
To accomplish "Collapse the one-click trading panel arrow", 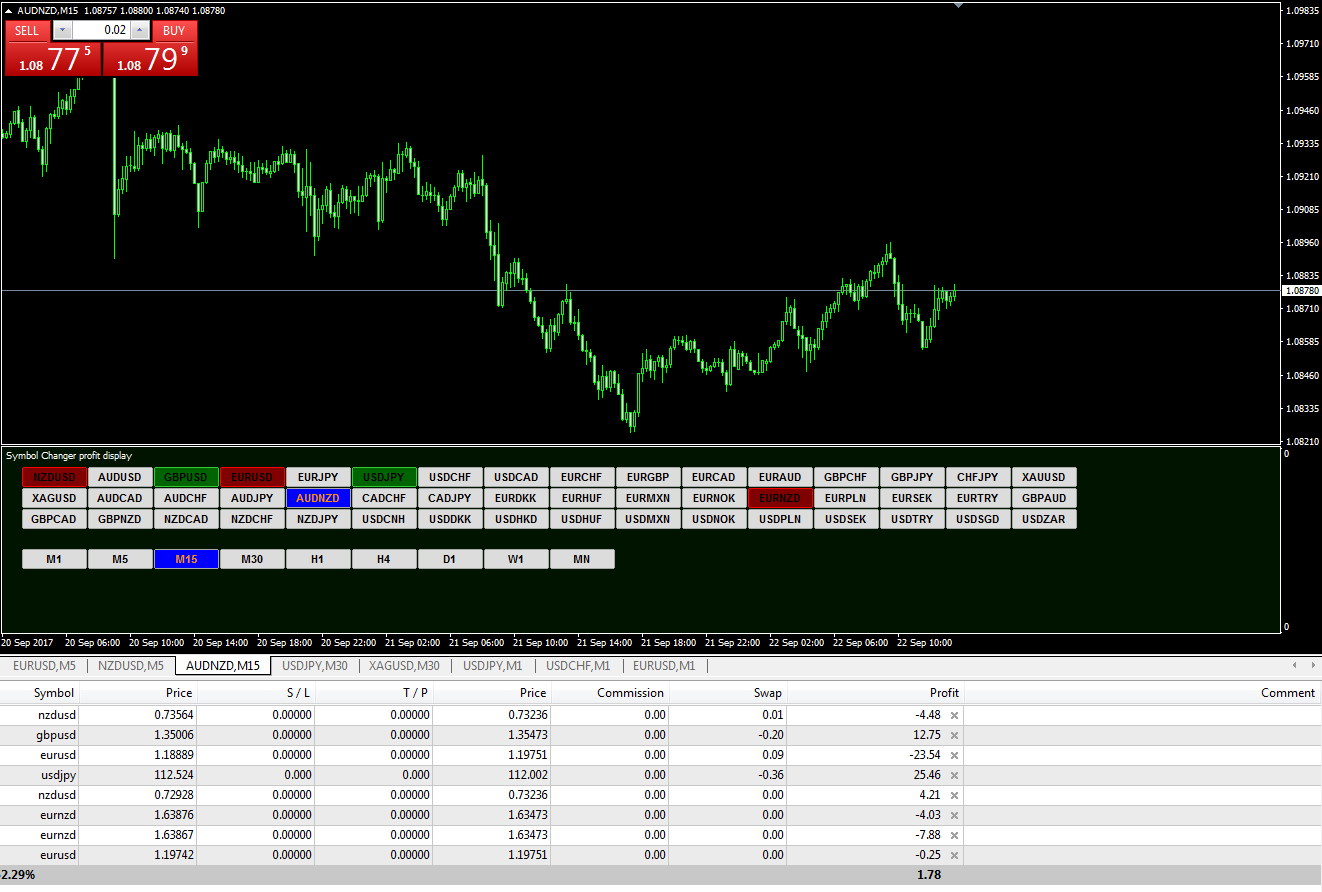I will pyautogui.click(x=10, y=10).
